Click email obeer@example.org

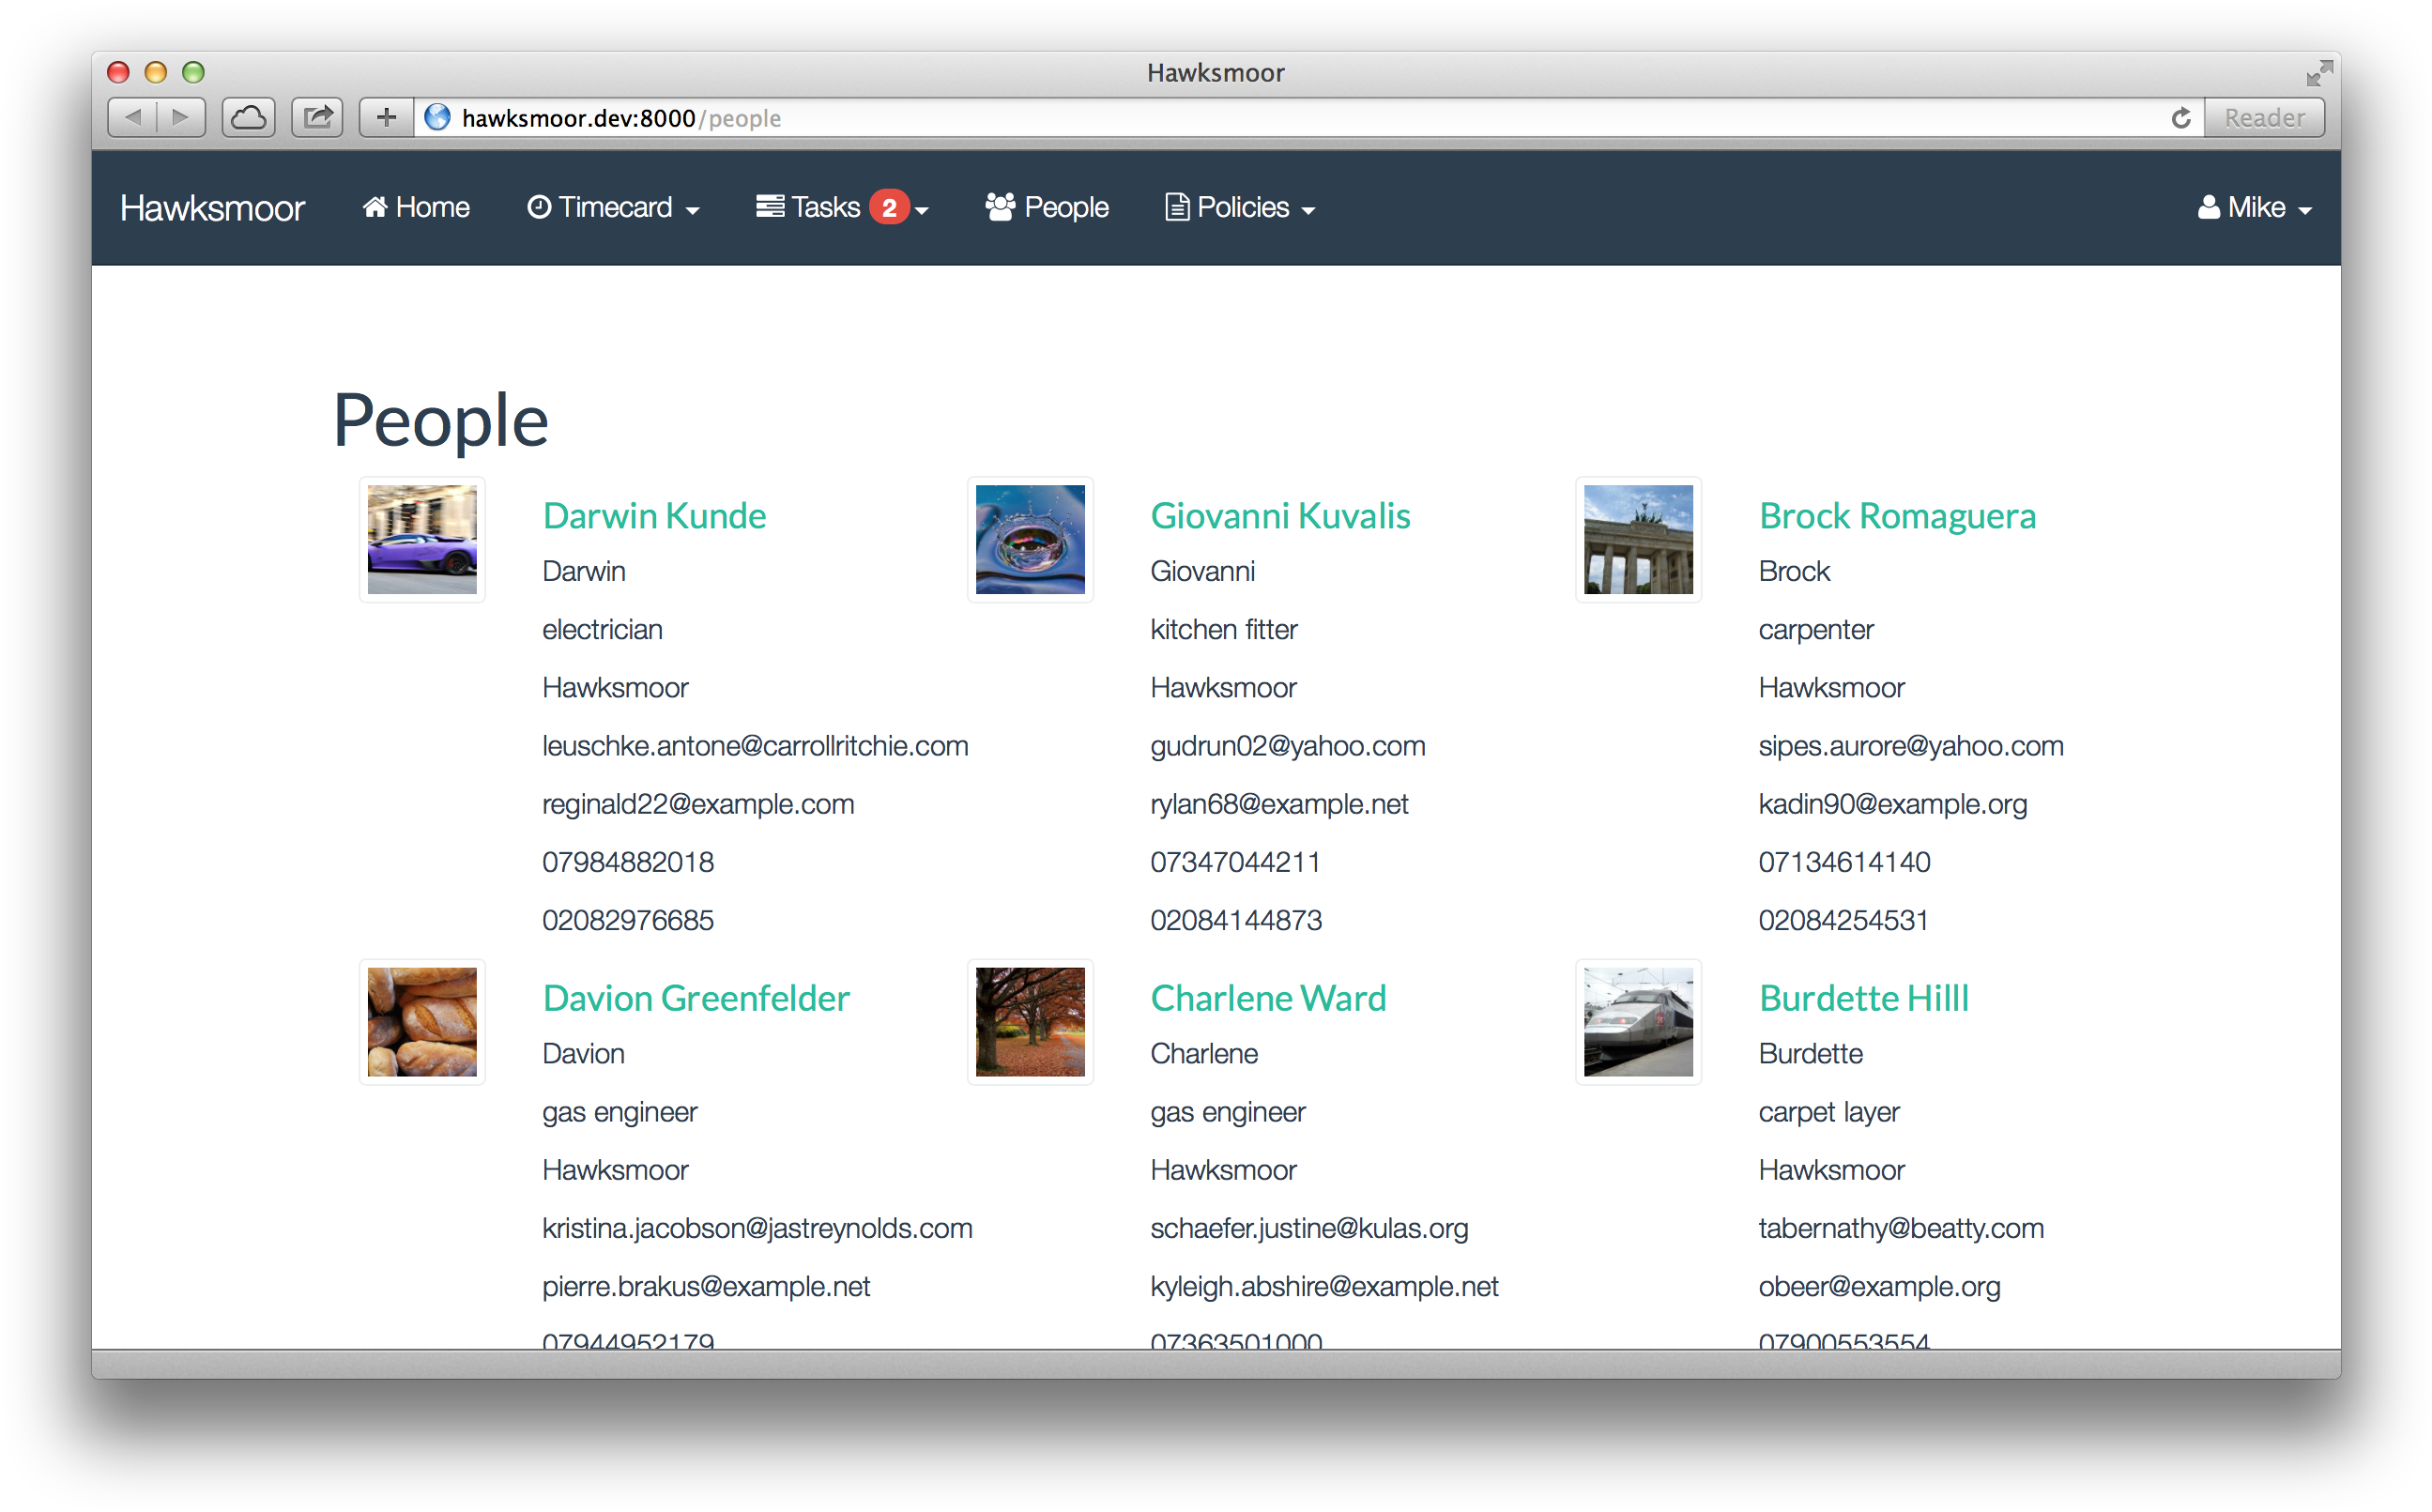(x=1880, y=1286)
